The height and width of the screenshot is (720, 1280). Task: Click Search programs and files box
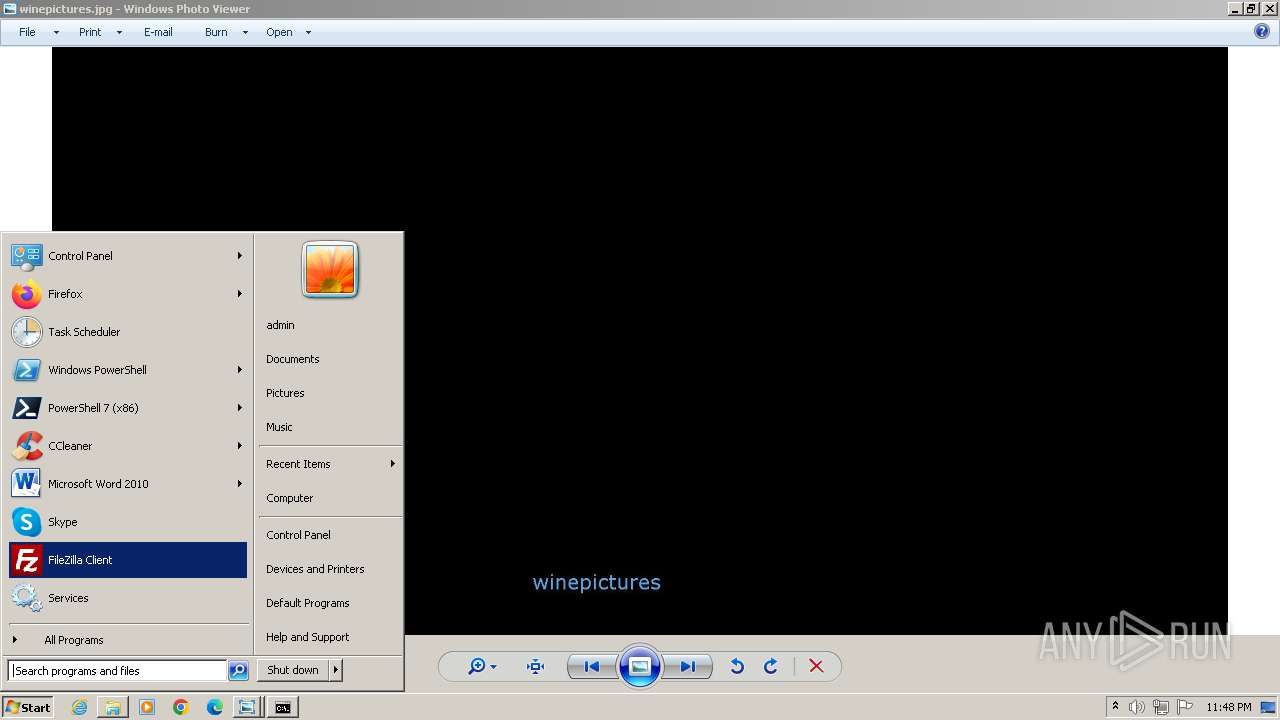pos(117,671)
